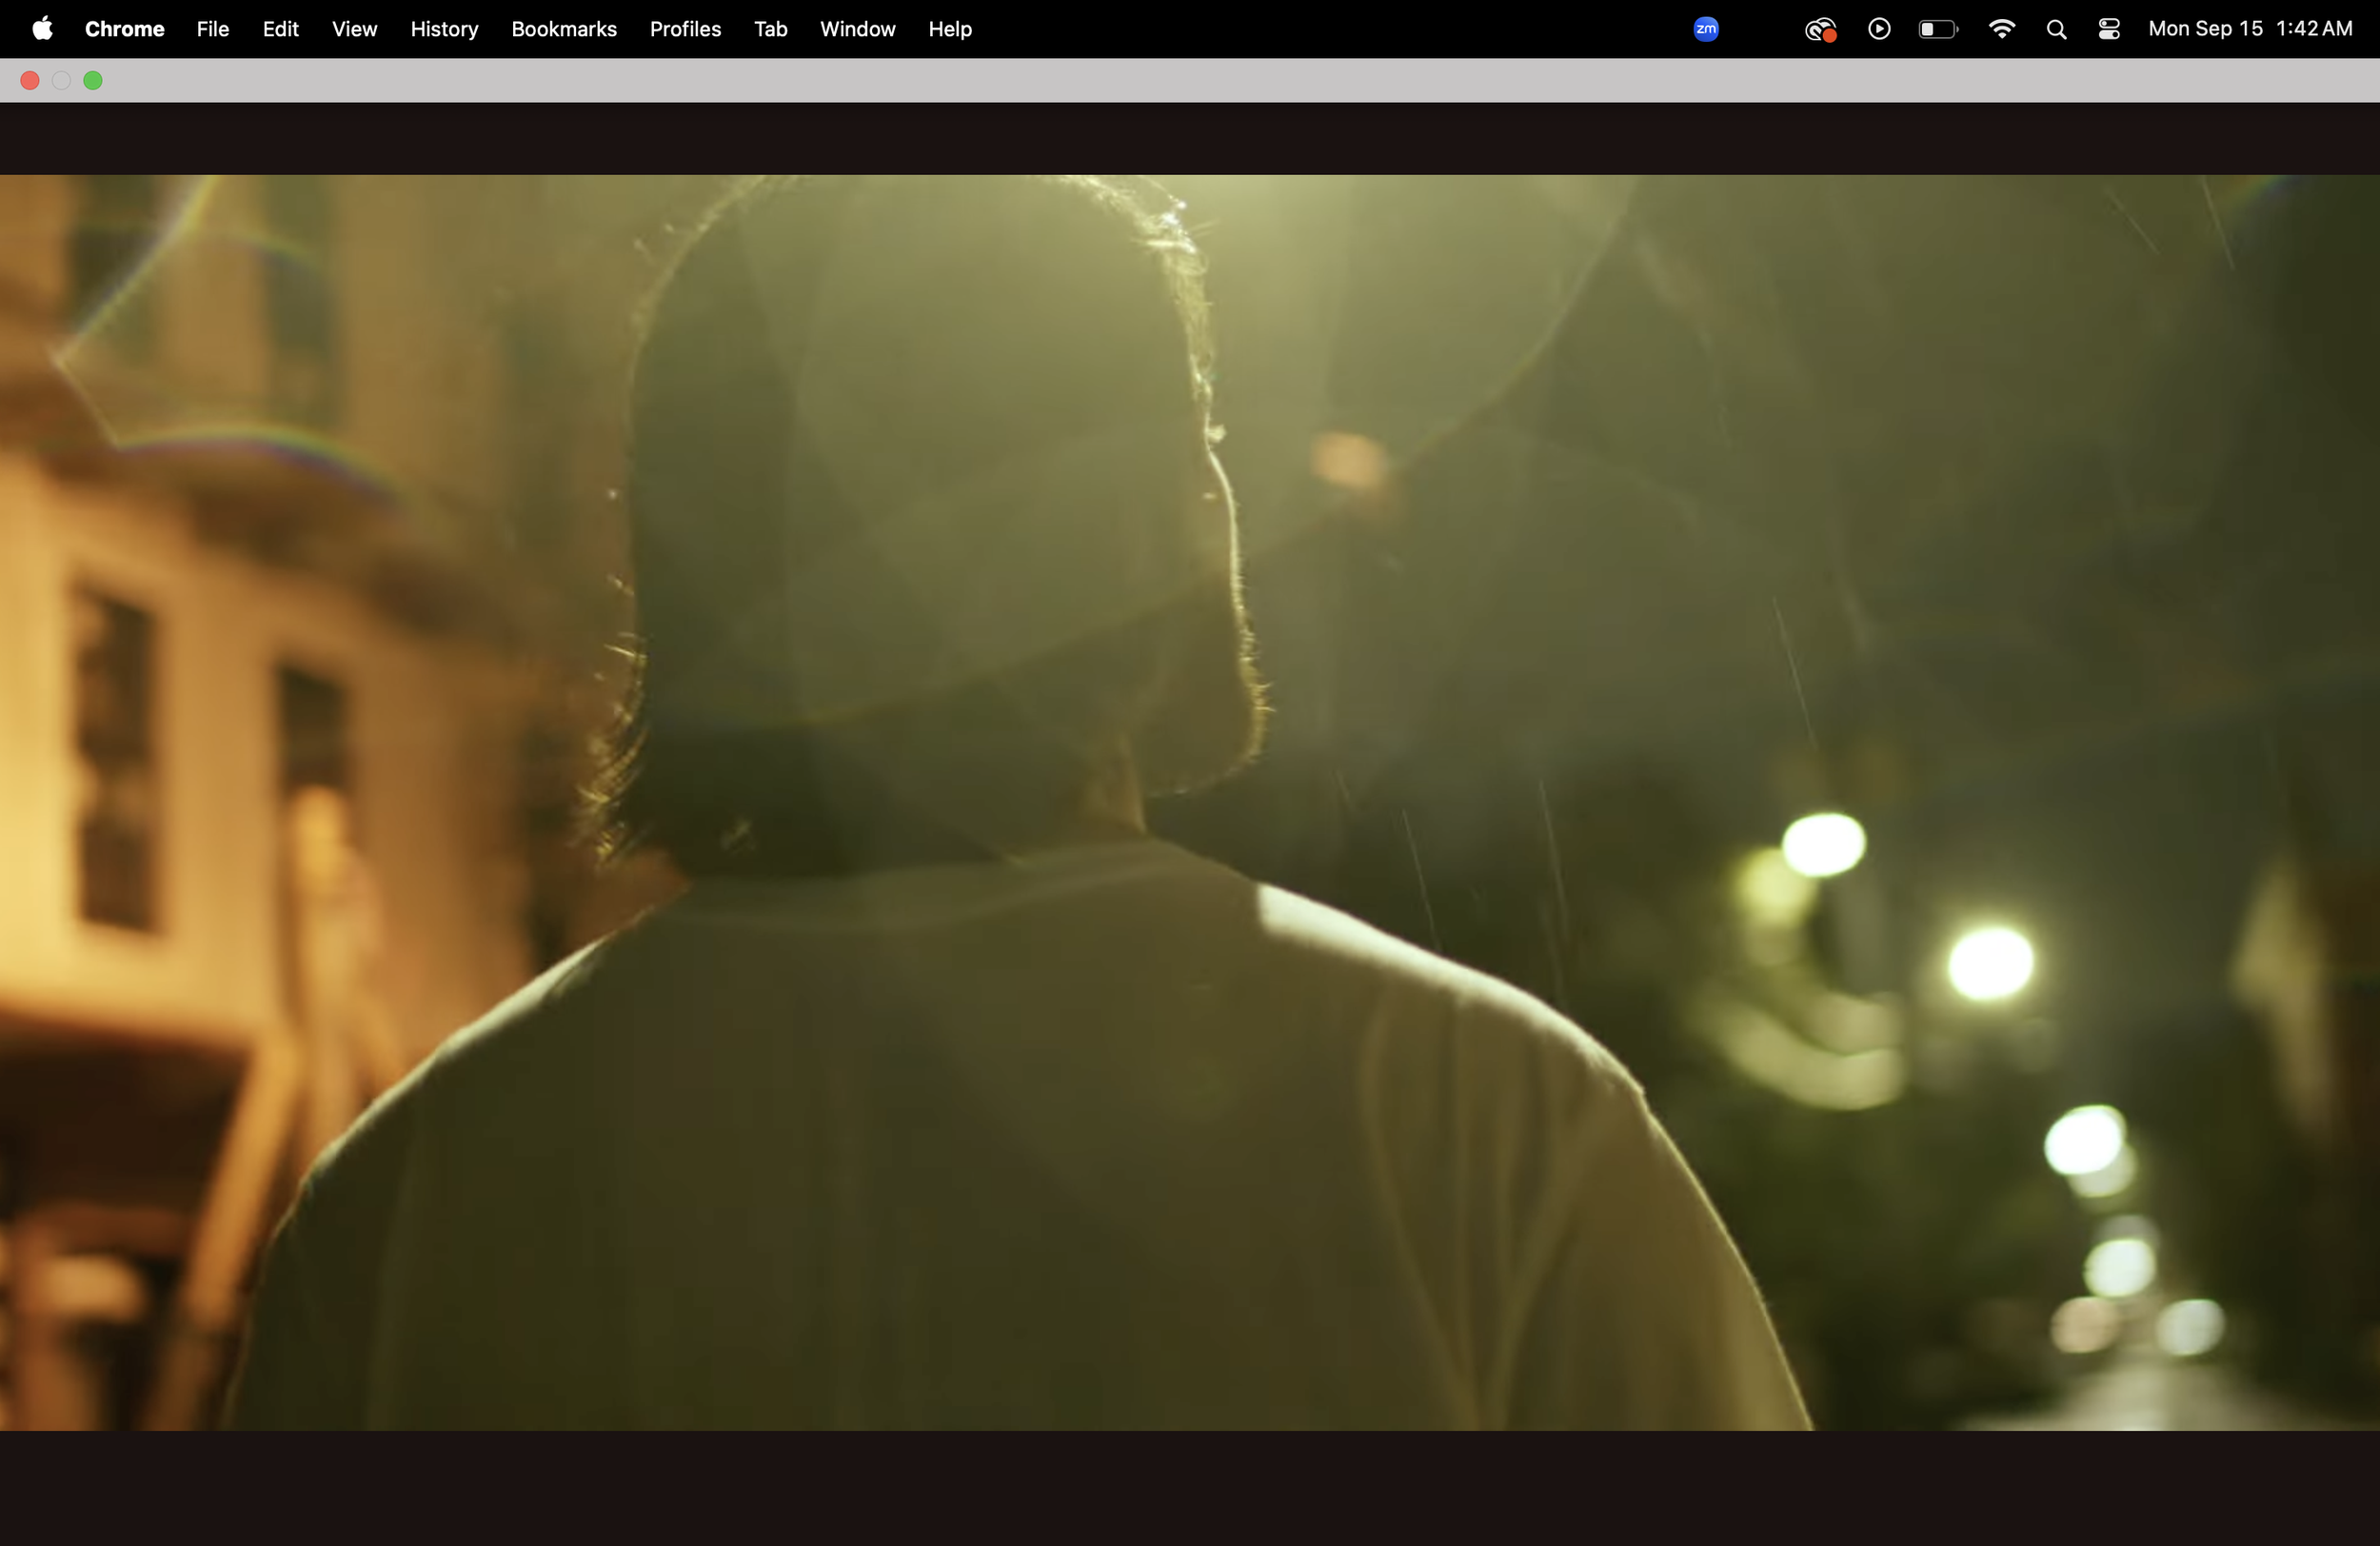
Task: Open the Edit menu
Action: pos(280,29)
